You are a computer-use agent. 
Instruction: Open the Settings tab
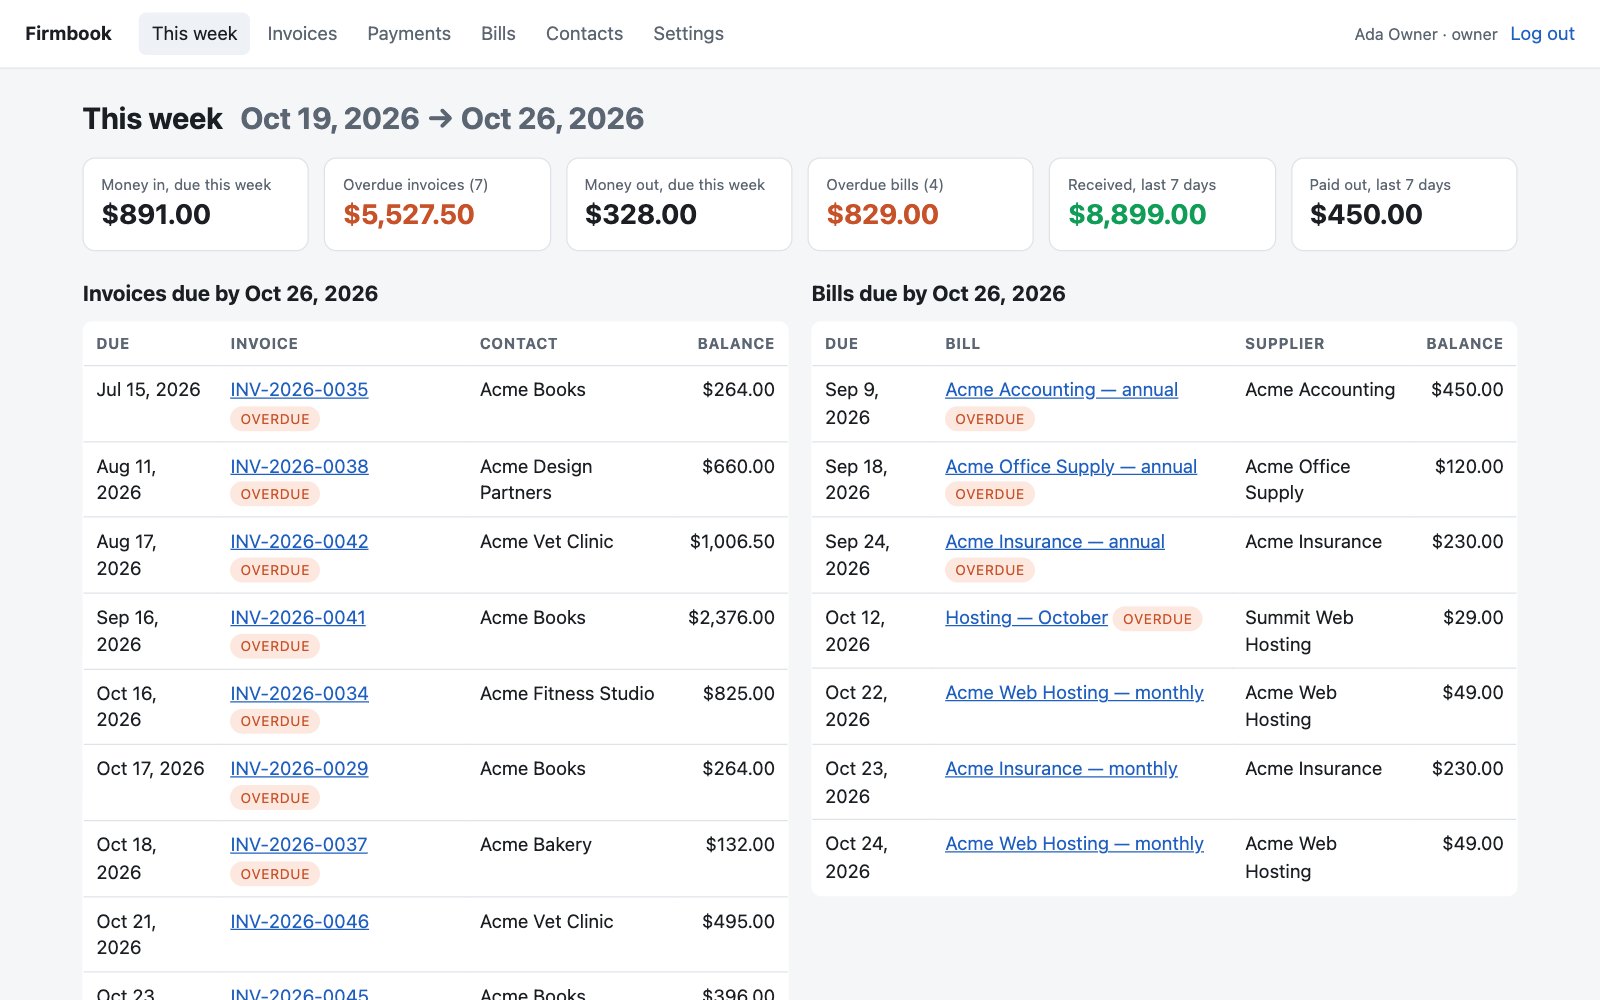coord(688,34)
